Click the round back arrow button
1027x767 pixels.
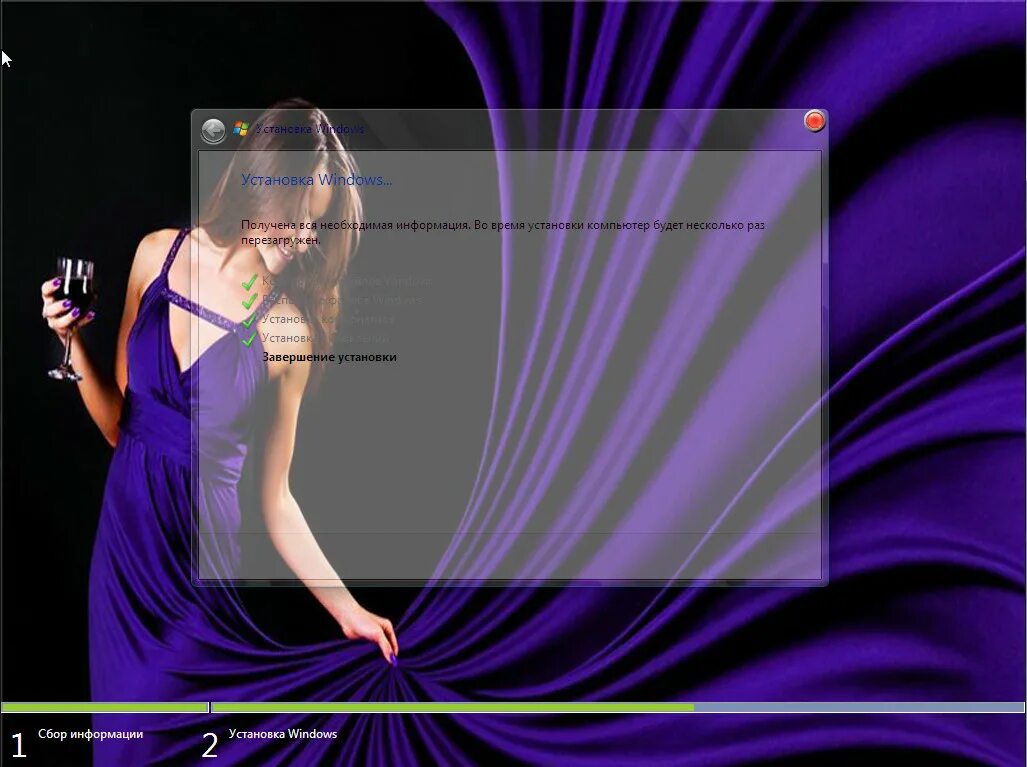tap(213, 131)
